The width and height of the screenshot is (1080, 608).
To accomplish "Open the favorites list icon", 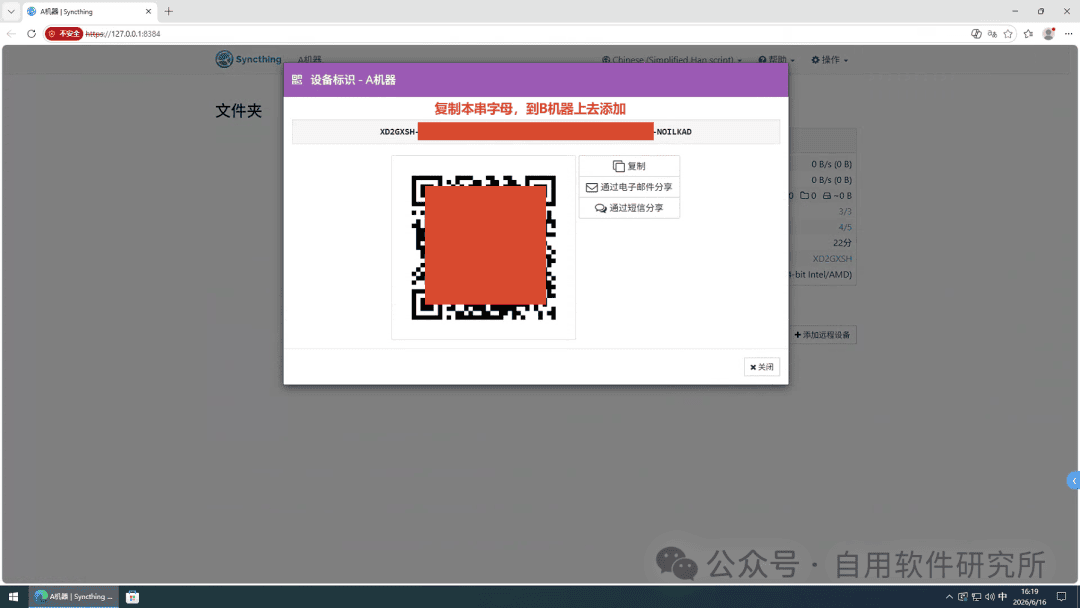I will (1028, 34).
